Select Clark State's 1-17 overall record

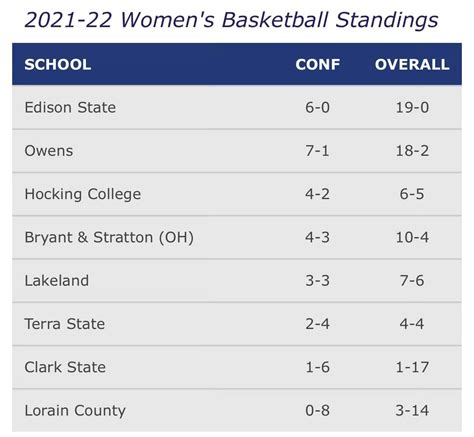pyautogui.click(x=412, y=367)
